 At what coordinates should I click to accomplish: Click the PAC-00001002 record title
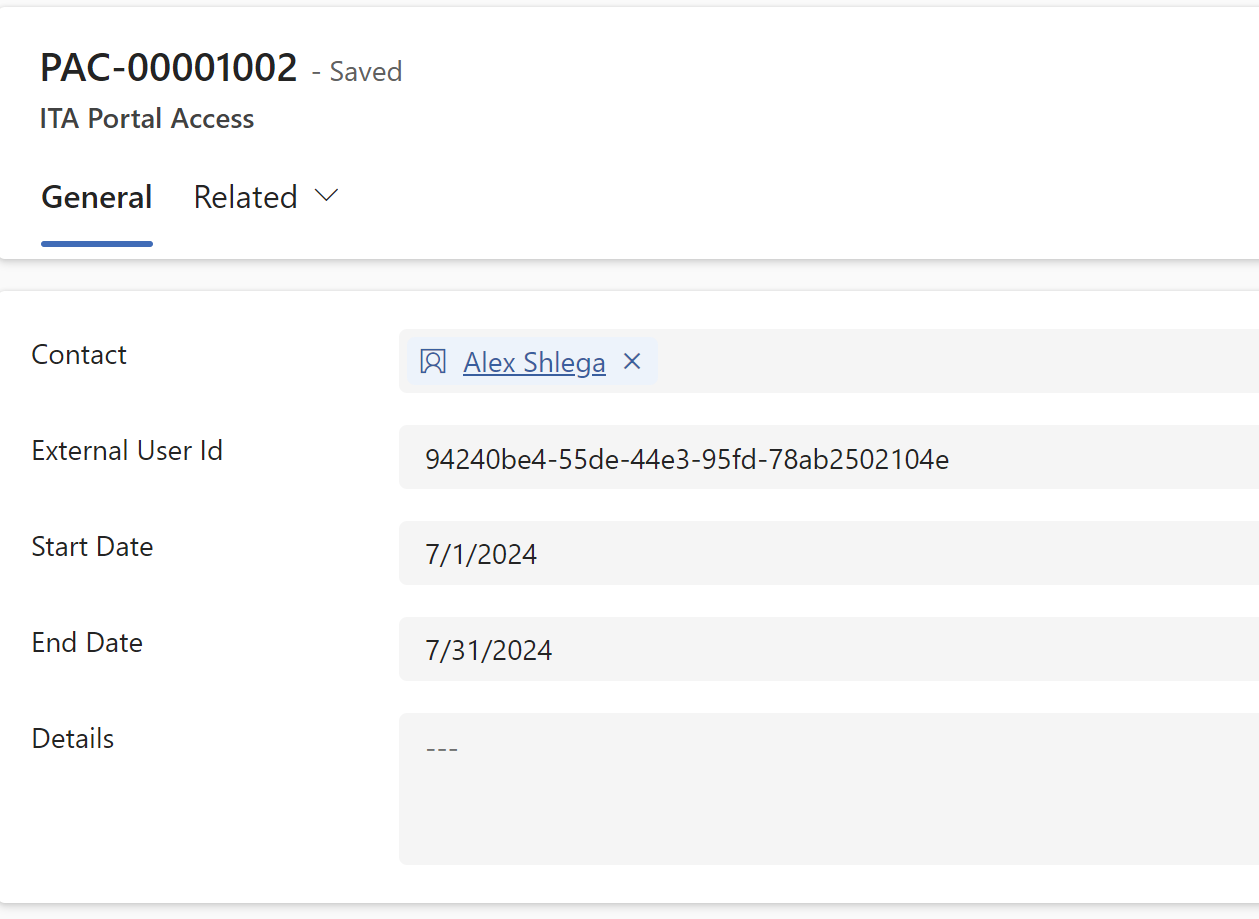point(169,68)
